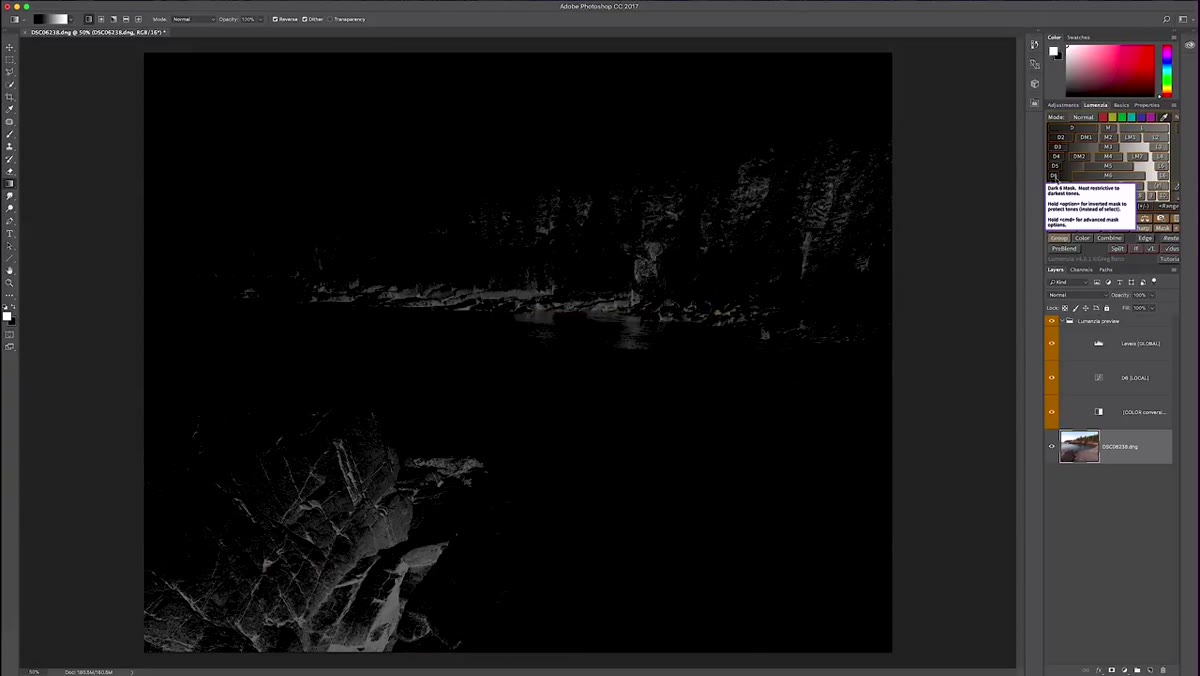
Task: Hide the DSC06238.dng layer
Action: point(1051,446)
